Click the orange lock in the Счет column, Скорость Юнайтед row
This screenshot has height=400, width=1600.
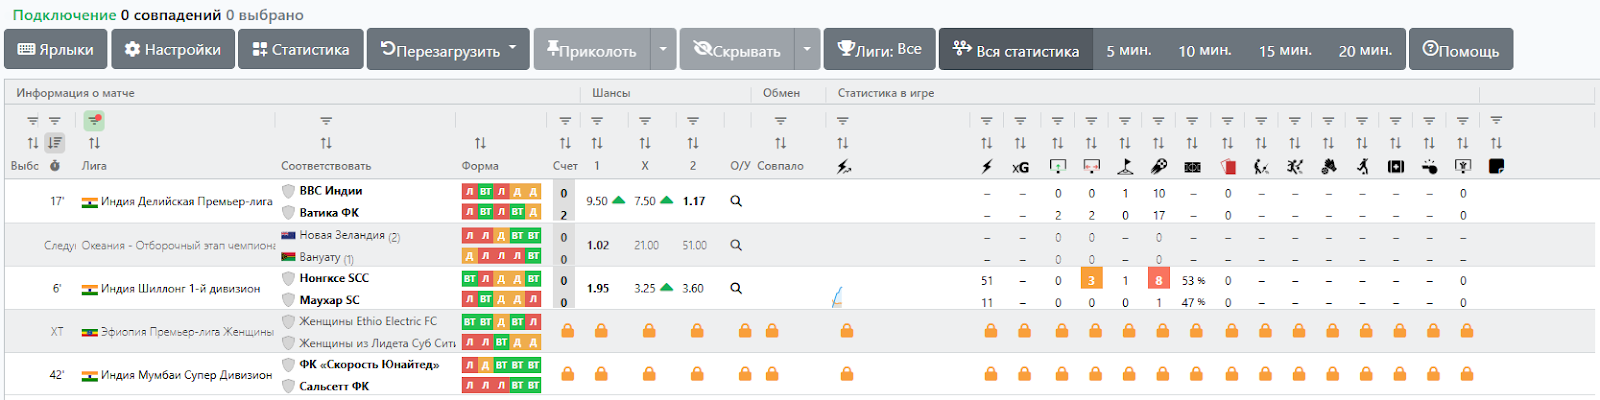567,374
